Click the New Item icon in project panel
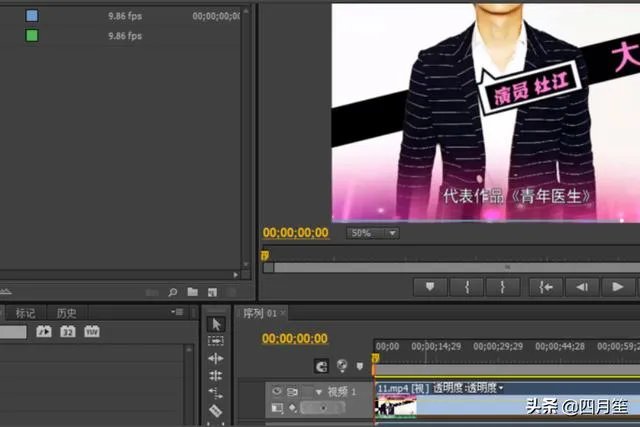Viewport: 640px width, 427px height. [x=212, y=292]
